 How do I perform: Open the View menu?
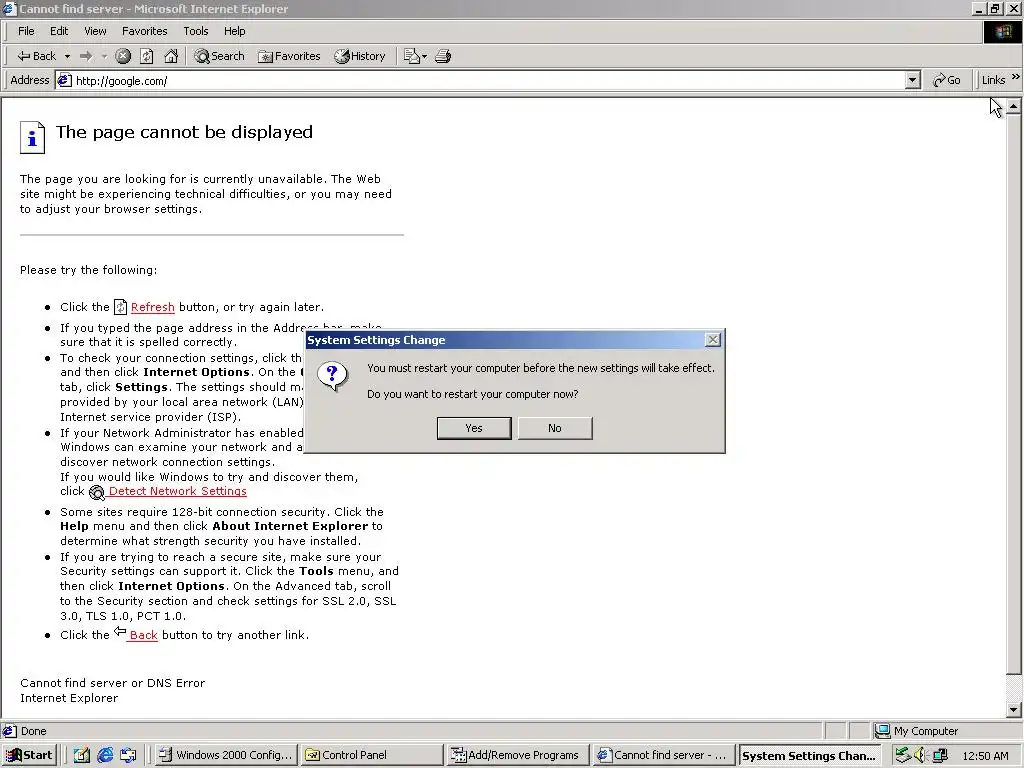tap(95, 31)
